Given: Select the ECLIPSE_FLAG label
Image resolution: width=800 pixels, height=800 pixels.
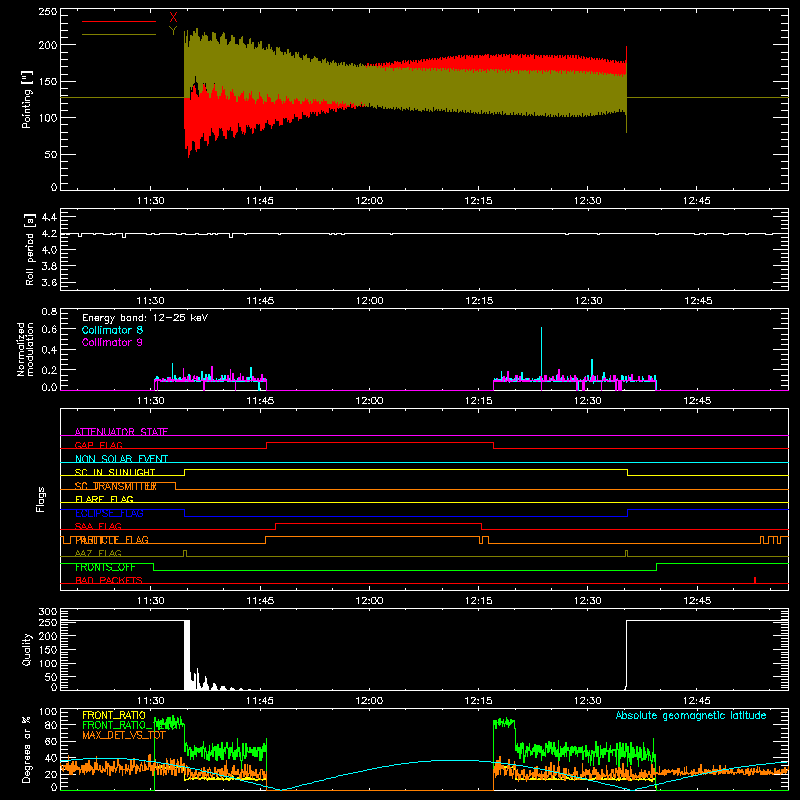Looking at the screenshot, I should tap(109, 513).
